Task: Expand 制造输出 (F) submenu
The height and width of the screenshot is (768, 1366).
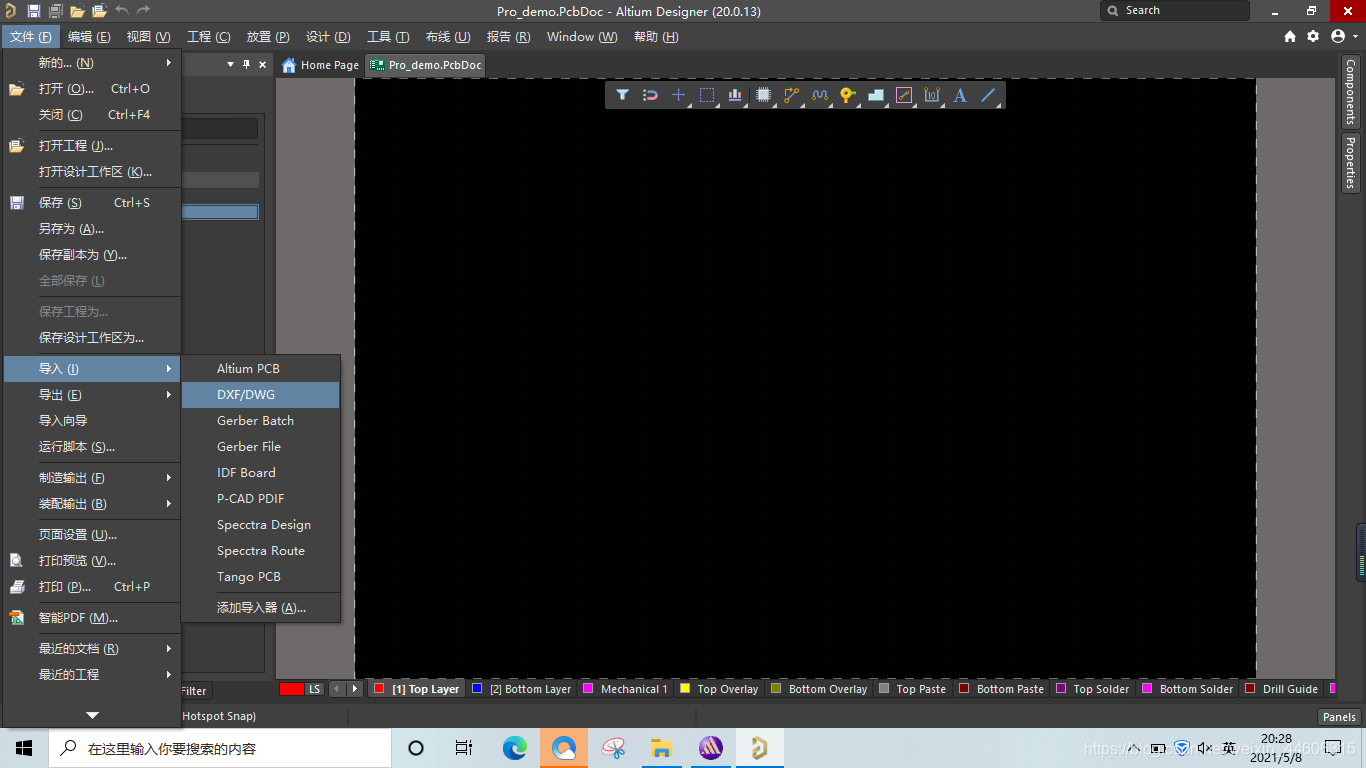Action: coord(92,477)
